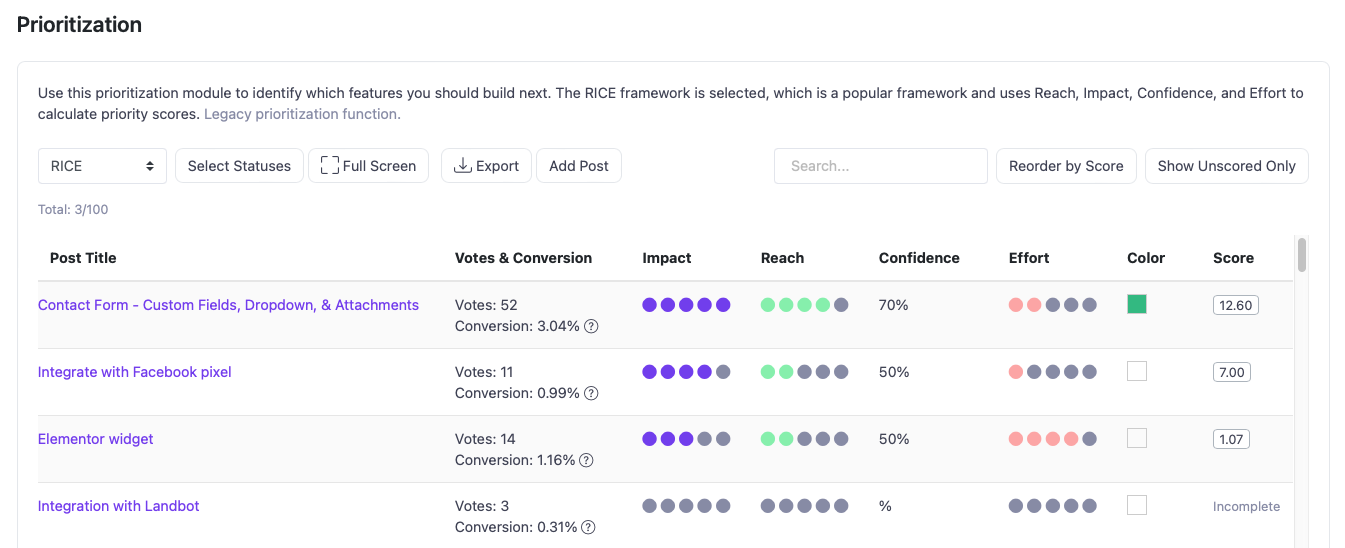Set Elementor widget reach to third dot

[805, 439]
